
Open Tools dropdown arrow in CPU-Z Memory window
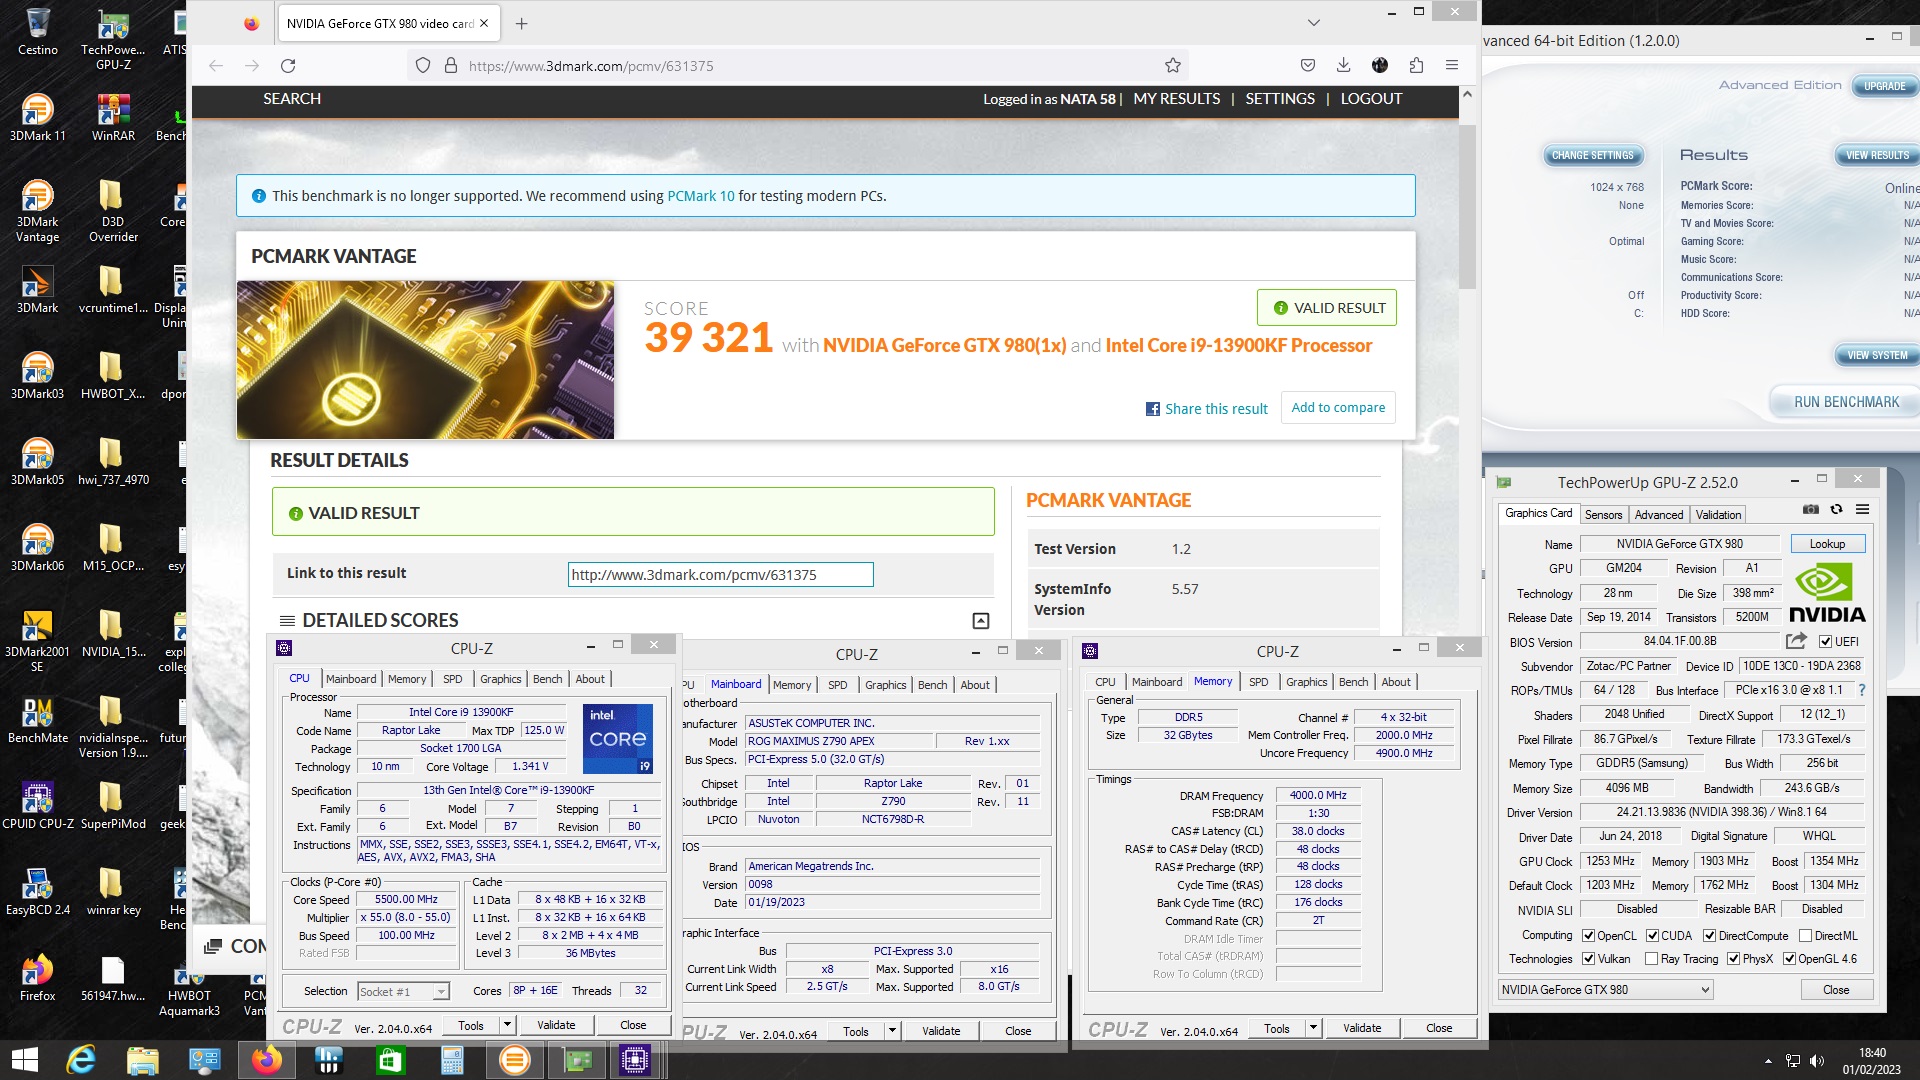pos(1313,1028)
